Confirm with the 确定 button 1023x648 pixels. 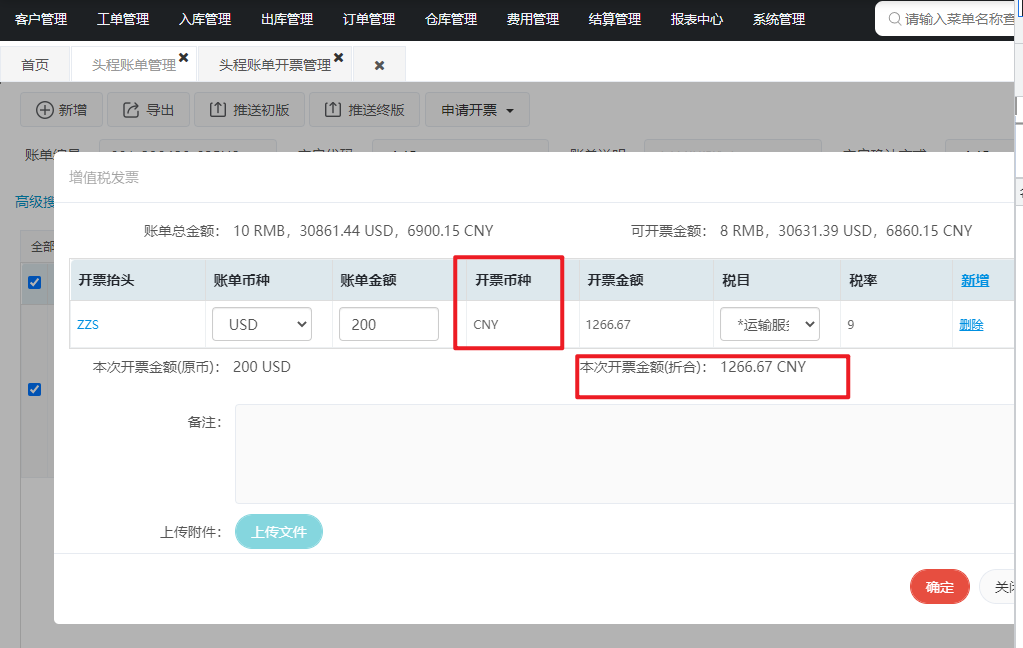939,587
